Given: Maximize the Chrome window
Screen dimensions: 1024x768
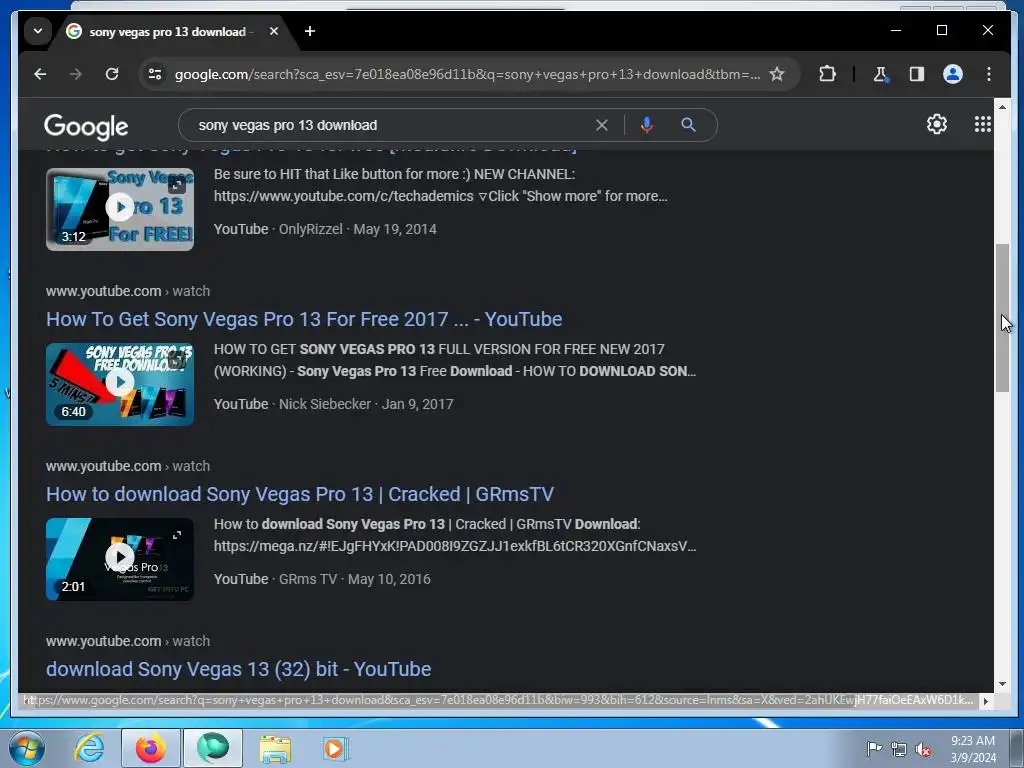Looking at the screenshot, I should tap(942, 30).
